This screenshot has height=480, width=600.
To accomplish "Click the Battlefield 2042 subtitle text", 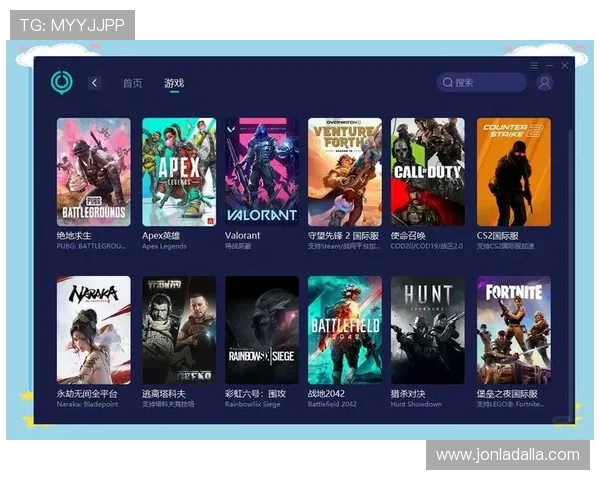I will click(332, 404).
